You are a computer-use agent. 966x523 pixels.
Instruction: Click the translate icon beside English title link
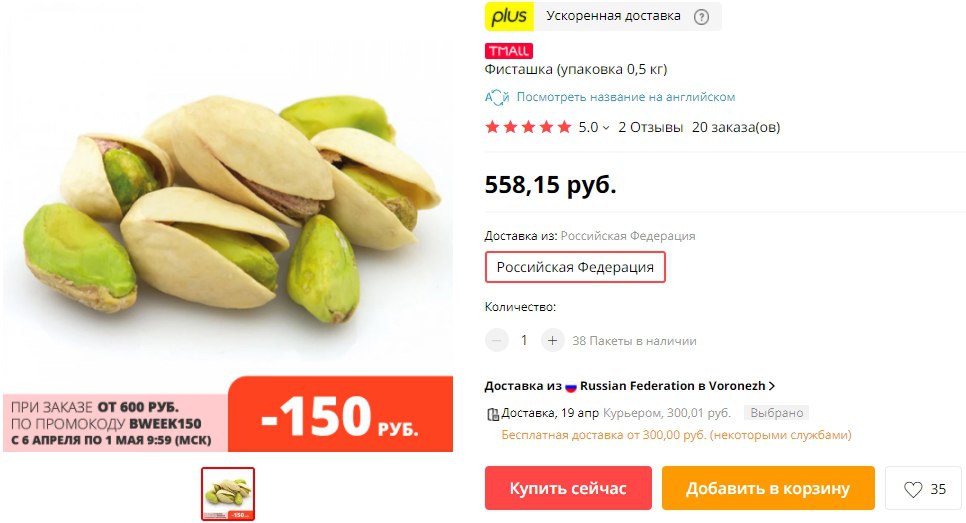tap(497, 97)
